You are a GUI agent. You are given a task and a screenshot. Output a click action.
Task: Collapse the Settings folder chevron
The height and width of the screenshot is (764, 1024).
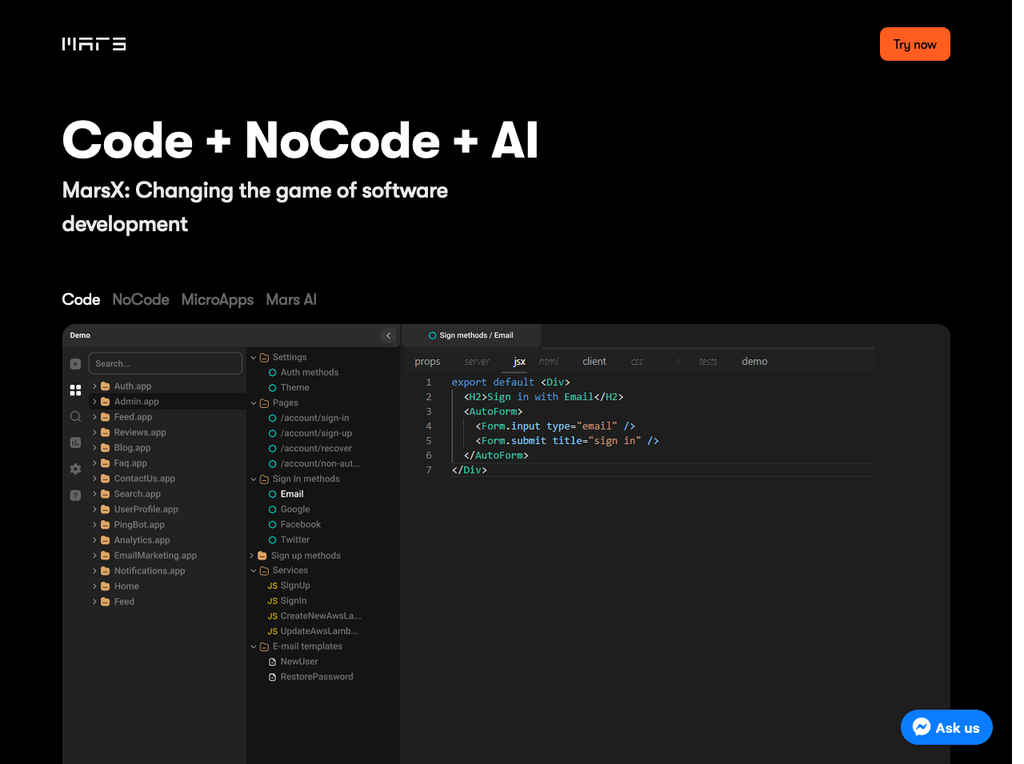(x=253, y=357)
